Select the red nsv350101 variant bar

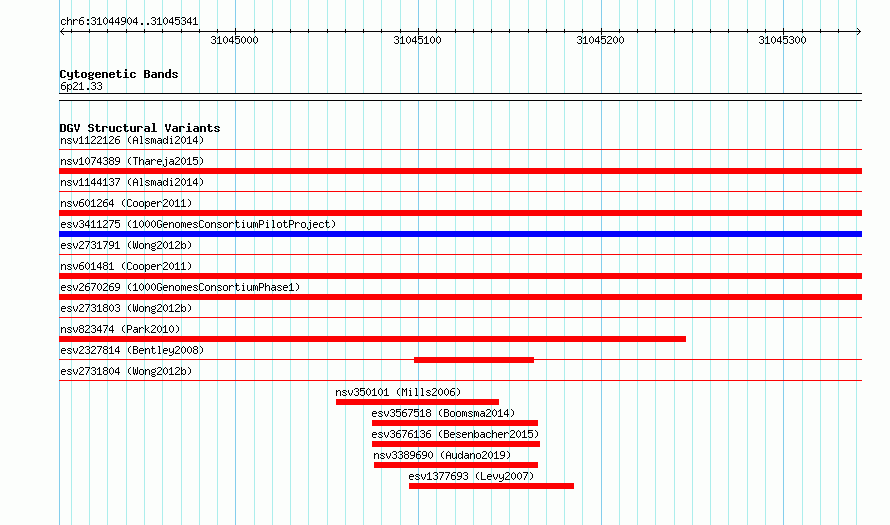pos(417,402)
